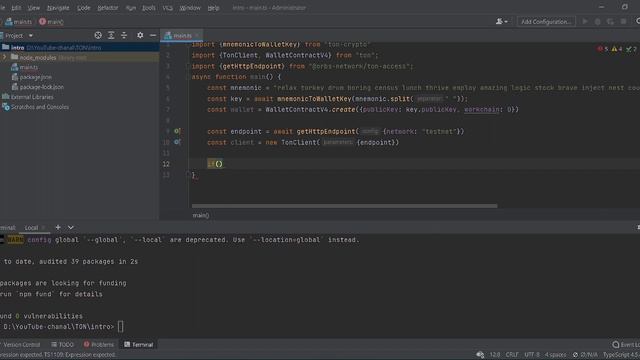Click the collapse all icon in Project panel
This screenshot has height=360, width=640.
point(124,36)
